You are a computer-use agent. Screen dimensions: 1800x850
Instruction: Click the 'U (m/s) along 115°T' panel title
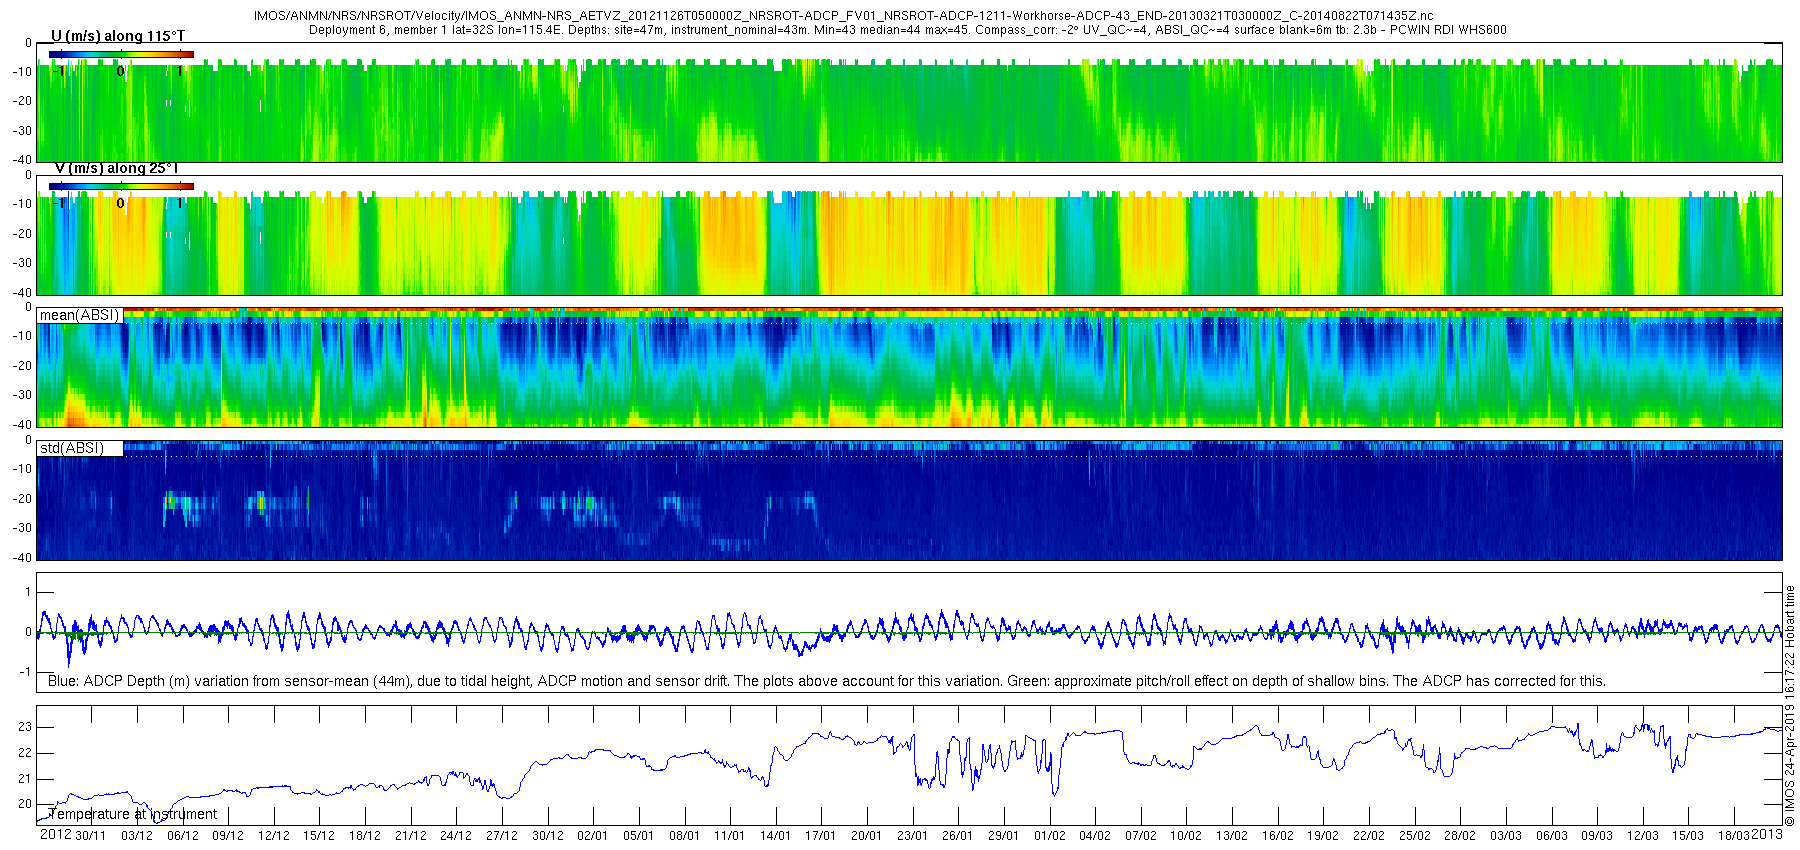coord(118,36)
